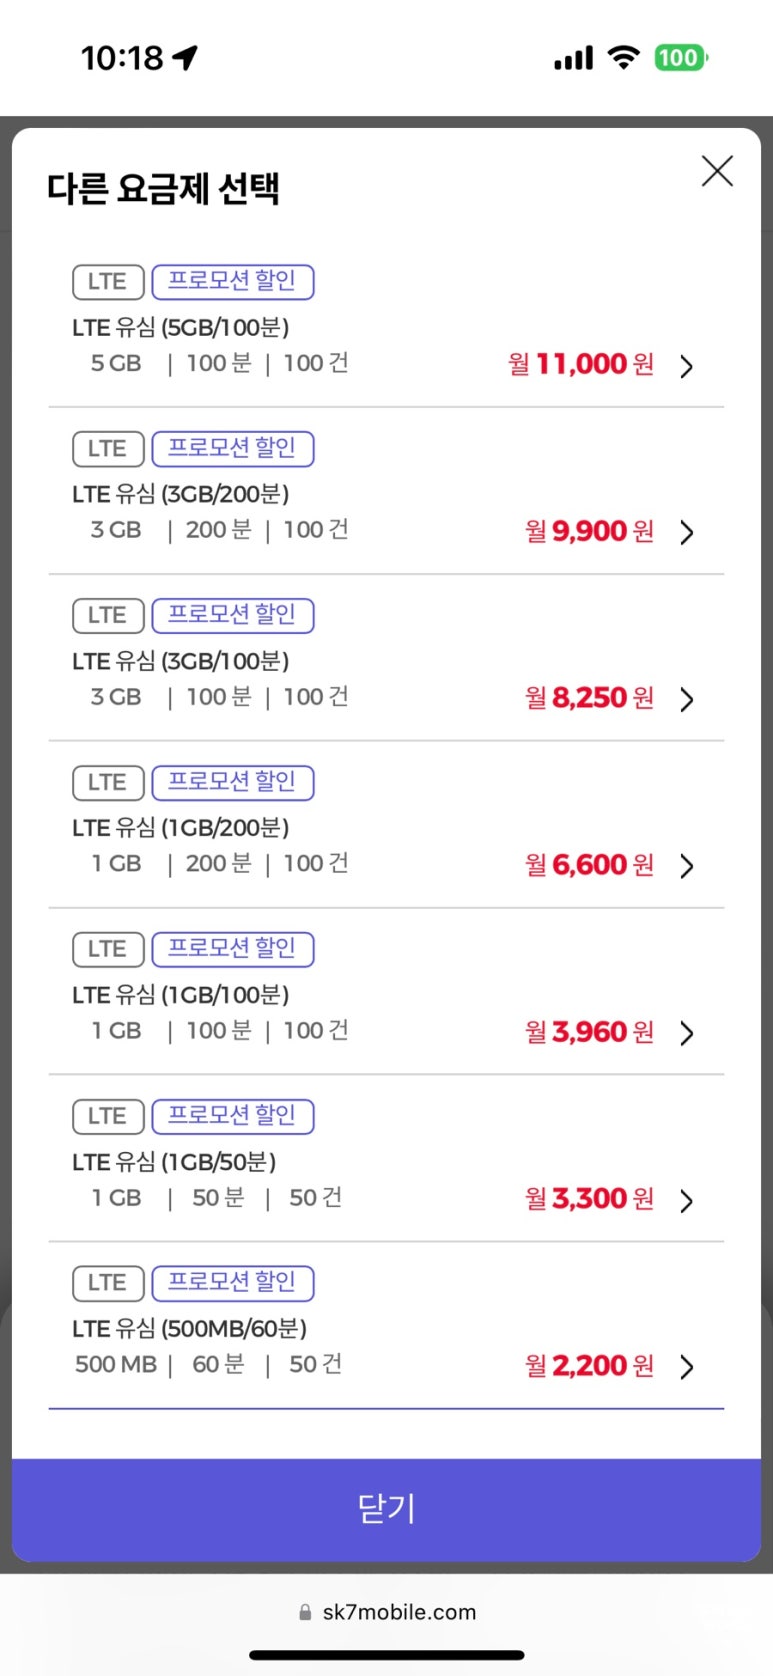Viewport: 773px width, 1676px height.
Task: Tap arrow next to 3,960원 price
Action: point(686,1033)
